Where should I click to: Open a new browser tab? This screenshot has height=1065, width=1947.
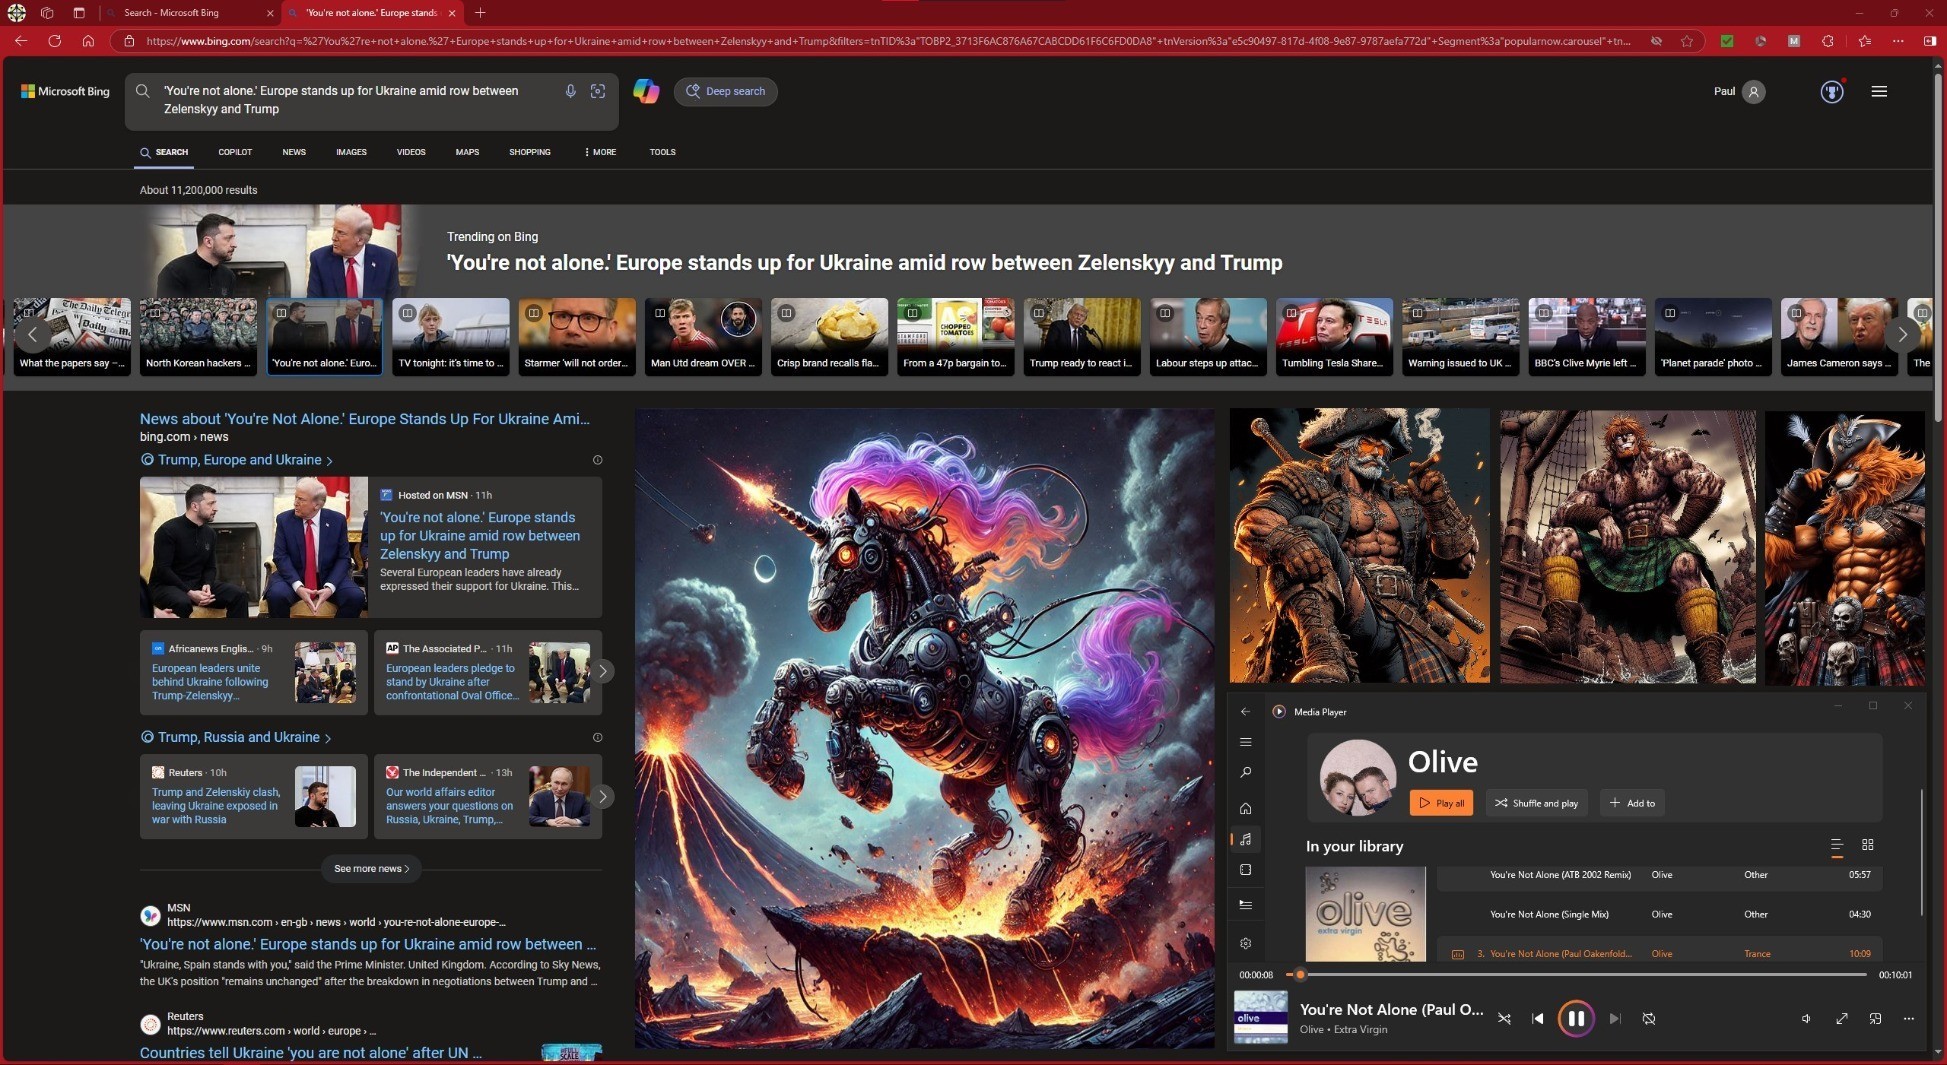tap(480, 13)
